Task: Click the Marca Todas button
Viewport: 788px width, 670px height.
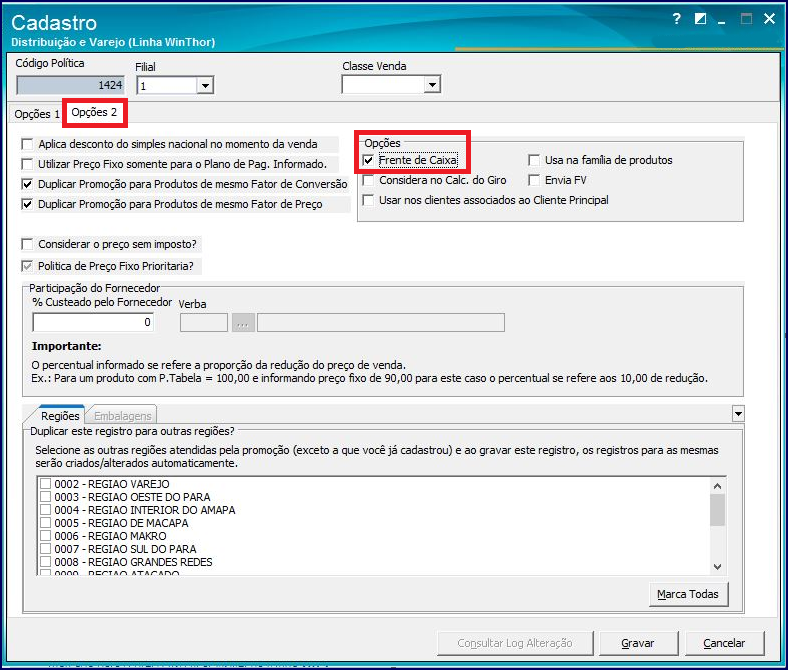Action: [688, 594]
